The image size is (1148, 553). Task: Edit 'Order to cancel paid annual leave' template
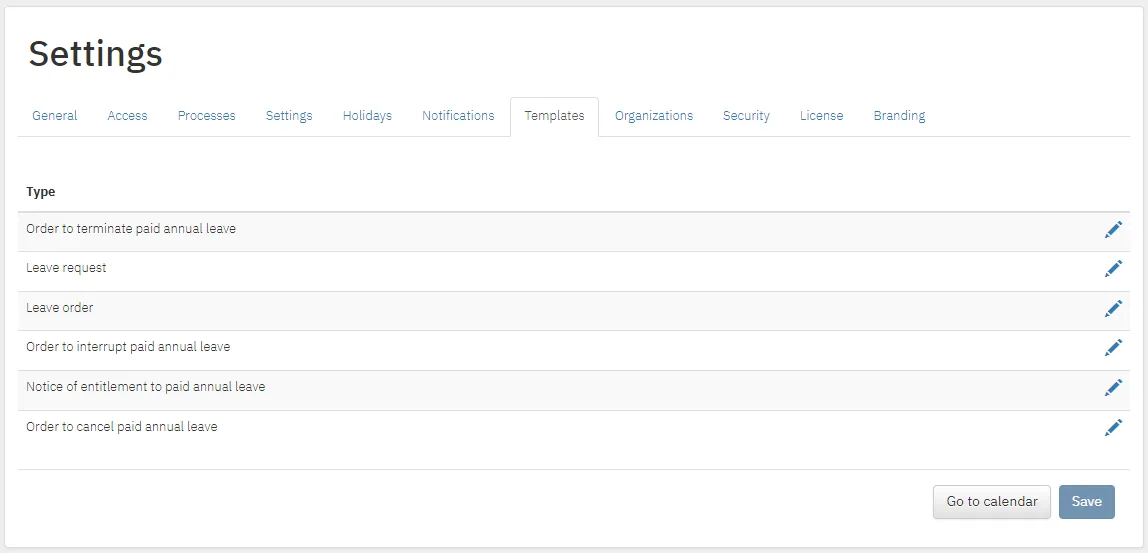pos(1113,427)
